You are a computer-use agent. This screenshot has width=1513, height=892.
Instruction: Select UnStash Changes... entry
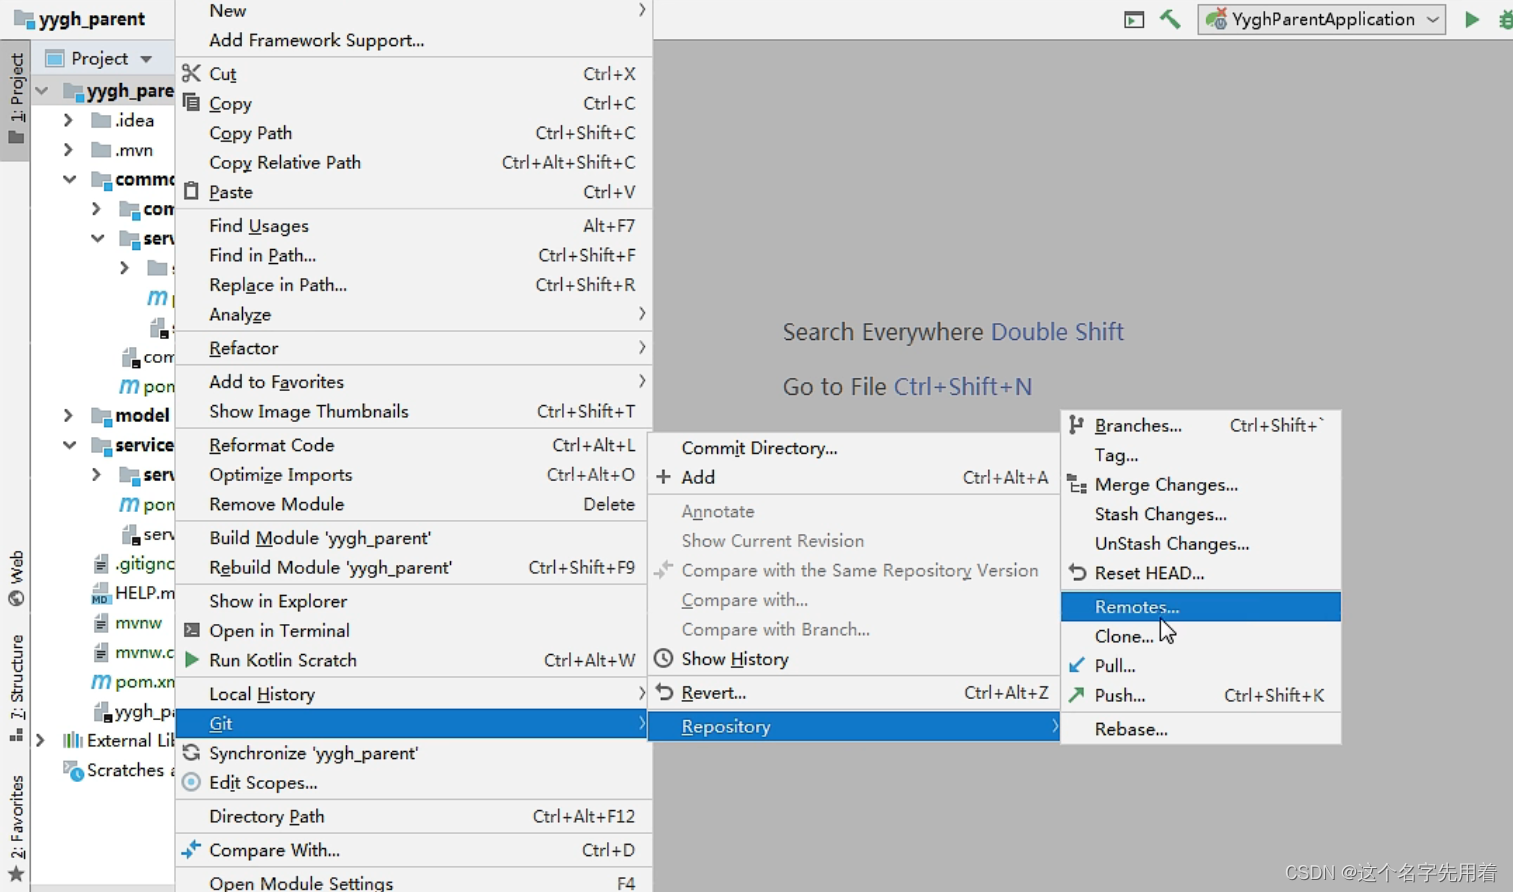pyautogui.click(x=1200, y=543)
